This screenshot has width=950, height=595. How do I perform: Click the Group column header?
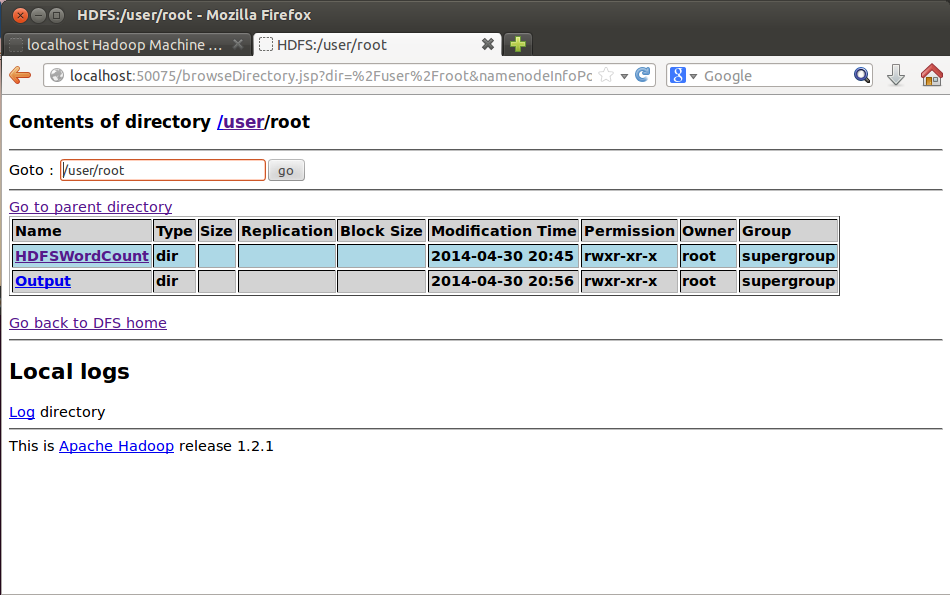[x=788, y=231]
